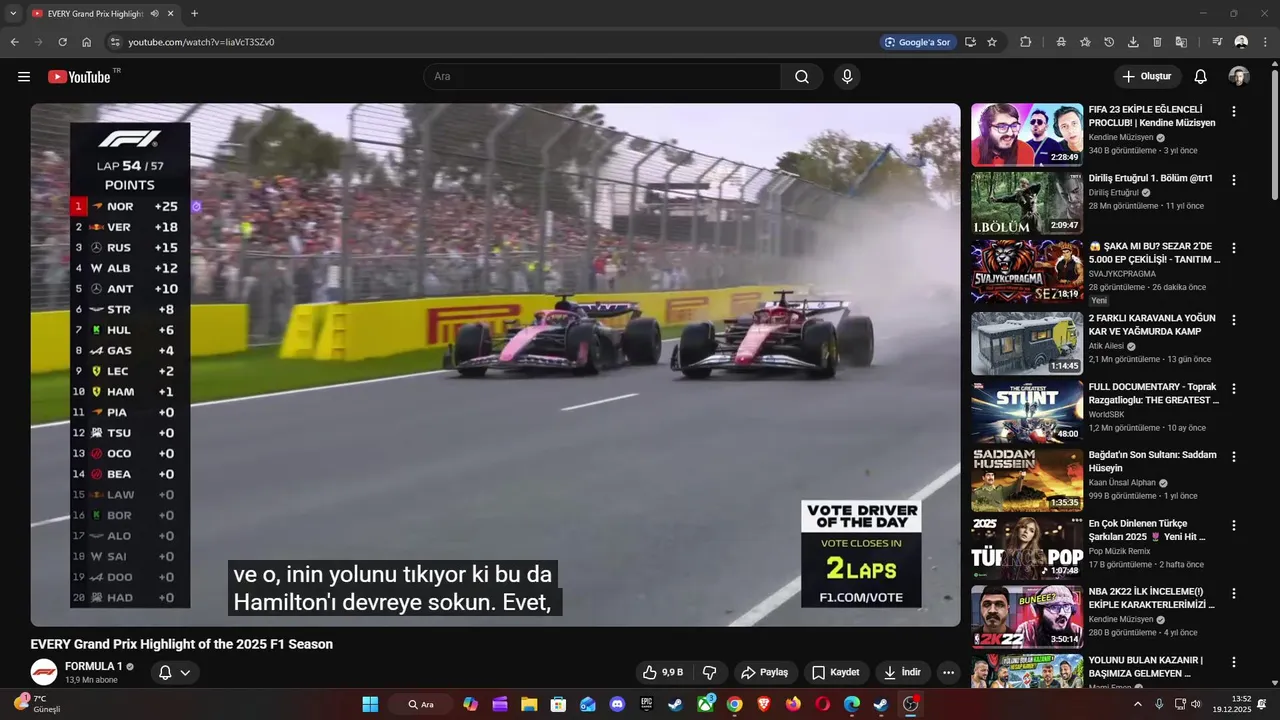Image resolution: width=1280 pixels, height=720 pixels.
Task: Open options for NBA 2K22 video
Action: (x=1233, y=593)
